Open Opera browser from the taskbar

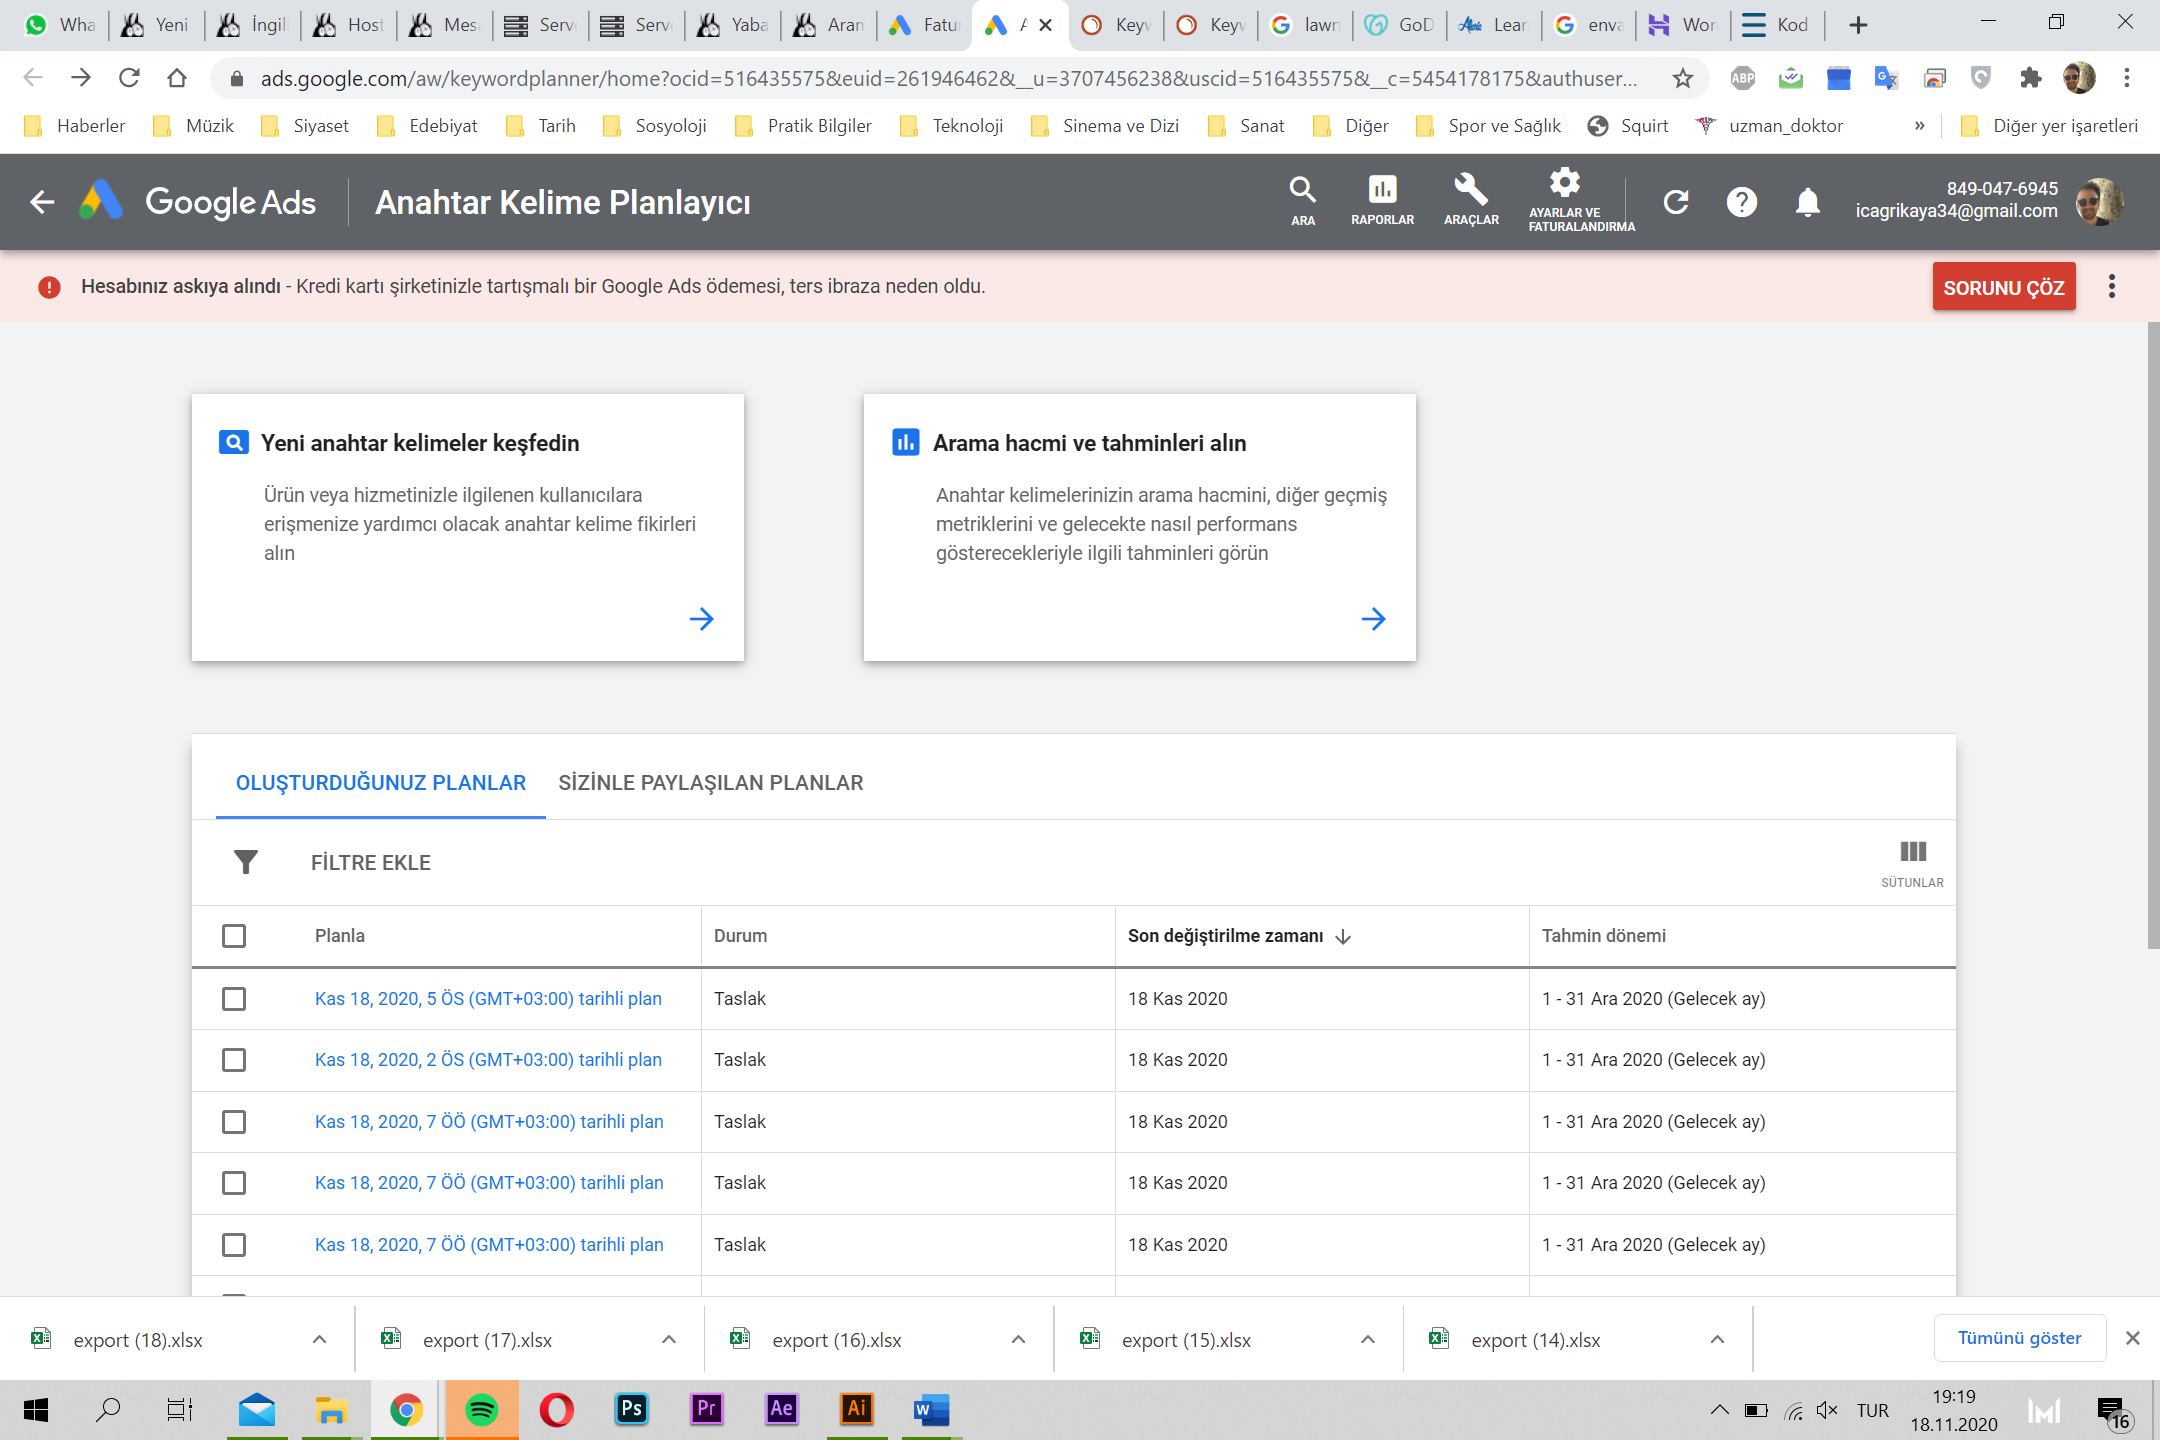pyautogui.click(x=557, y=1410)
